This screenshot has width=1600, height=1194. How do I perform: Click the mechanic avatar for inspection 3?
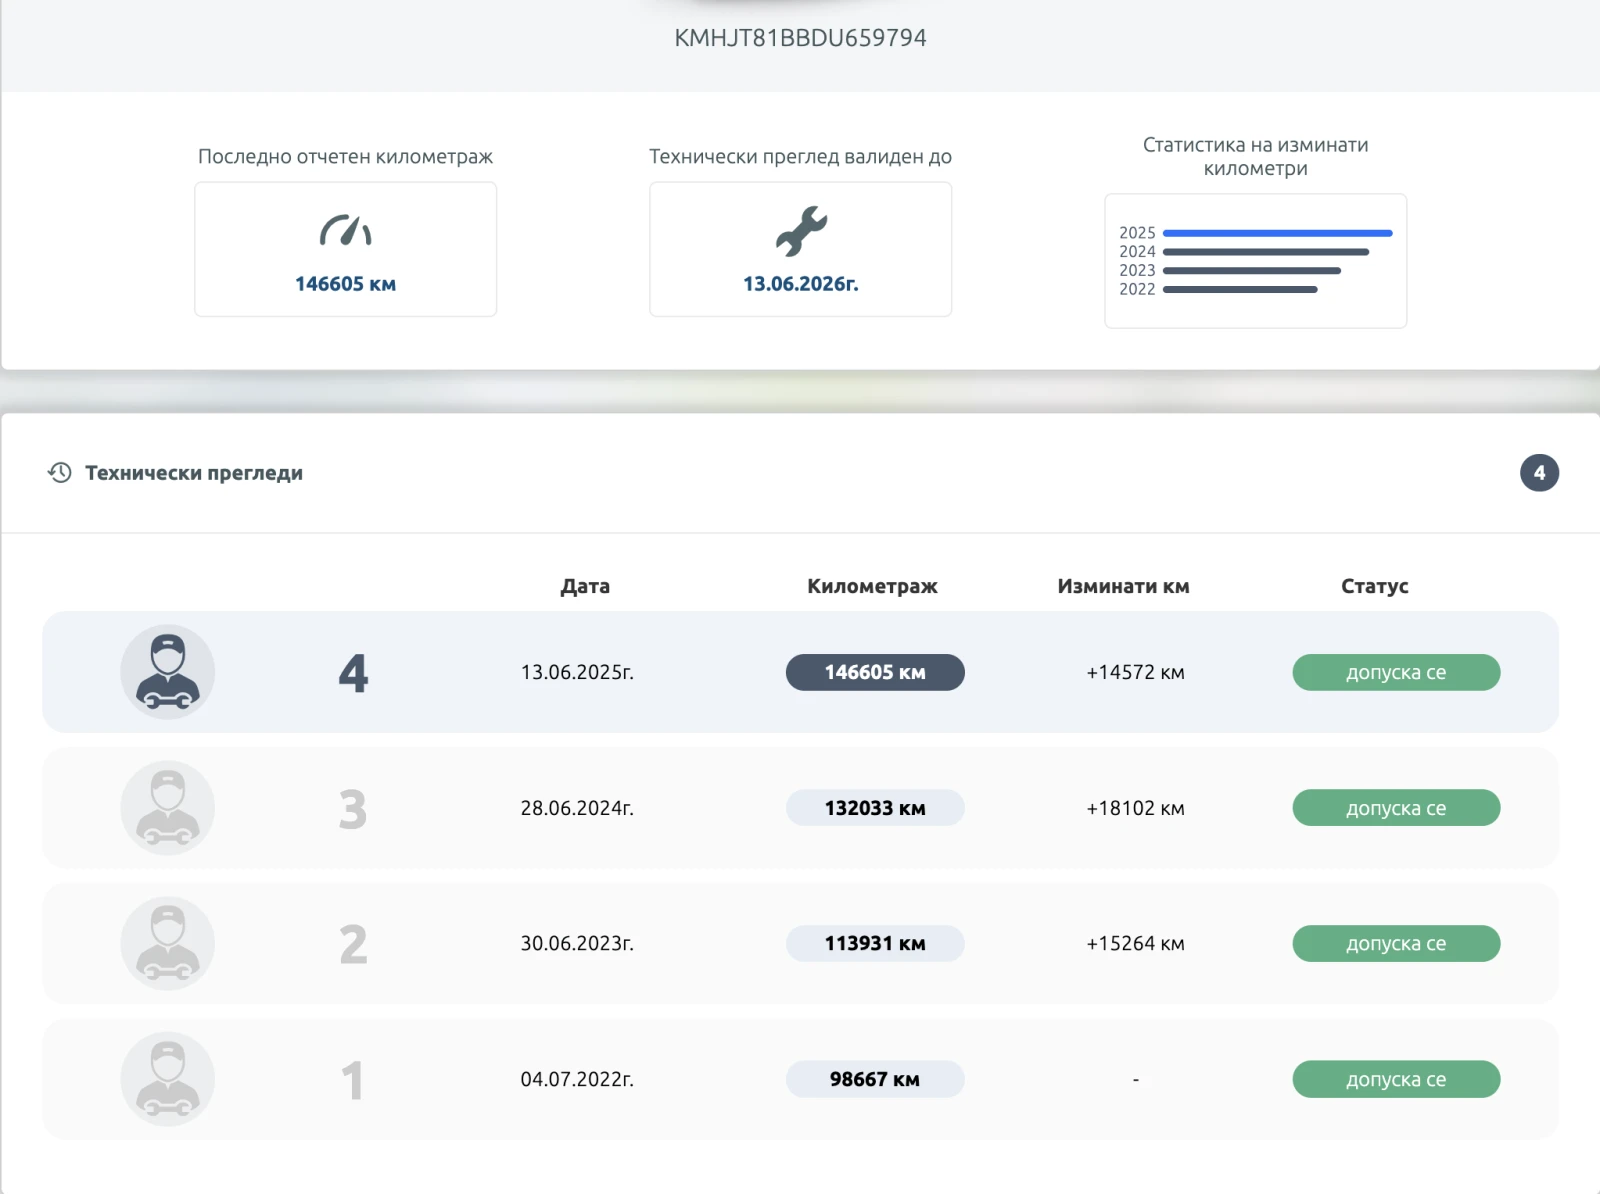point(168,808)
